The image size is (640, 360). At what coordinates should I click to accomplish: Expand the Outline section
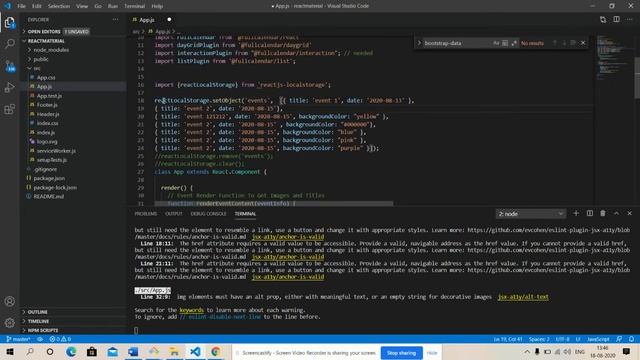click(38, 312)
